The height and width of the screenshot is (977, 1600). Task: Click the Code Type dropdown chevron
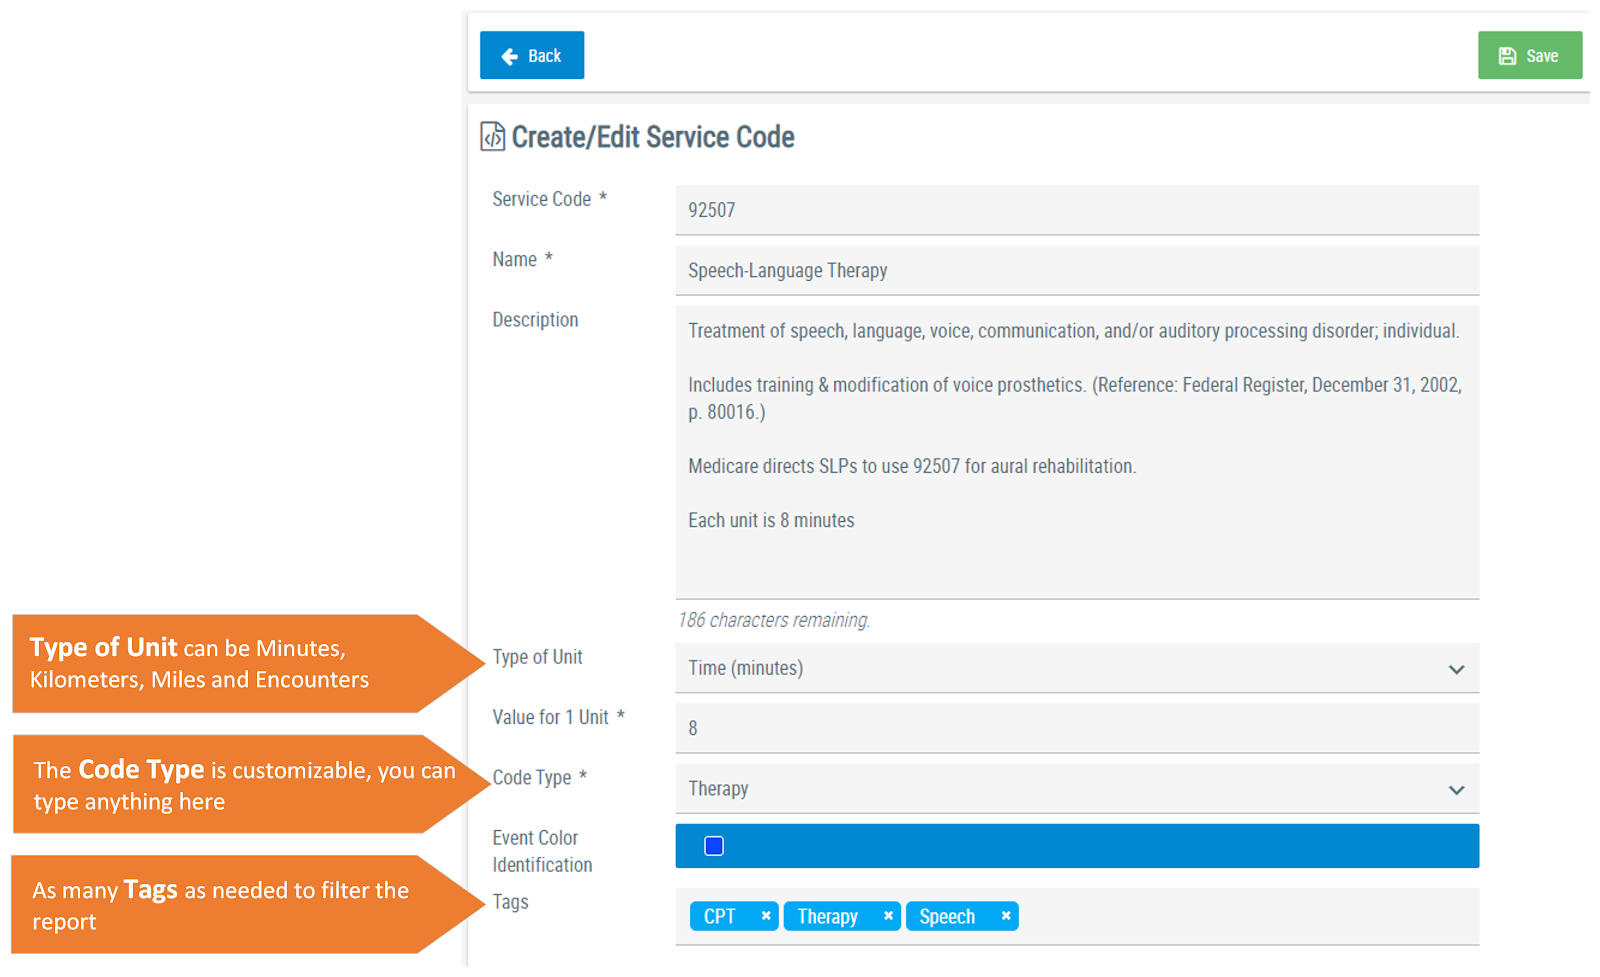[x=1458, y=789]
